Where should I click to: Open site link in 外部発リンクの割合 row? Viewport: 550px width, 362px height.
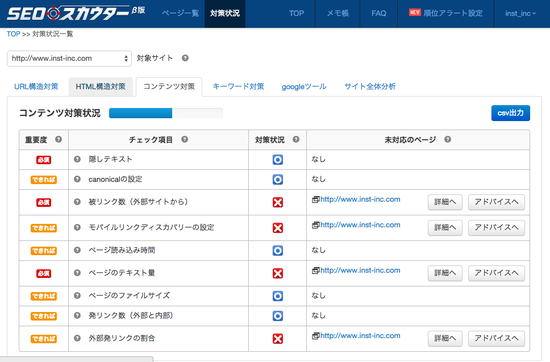point(360,336)
